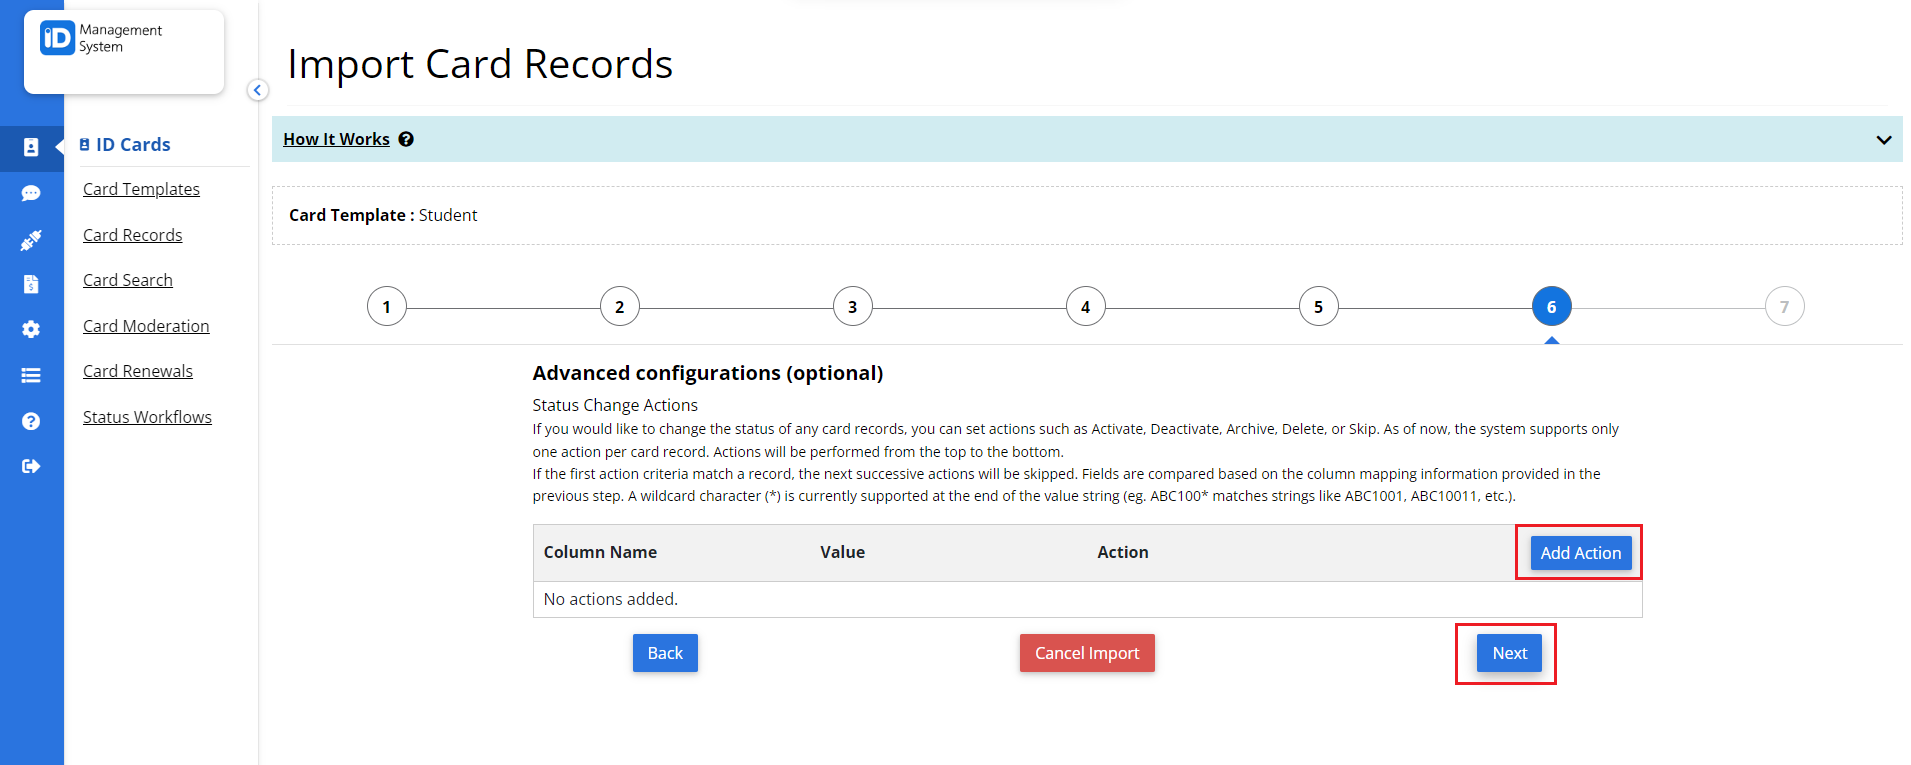Collapse the How It Works panel chevron

tap(1882, 139)
